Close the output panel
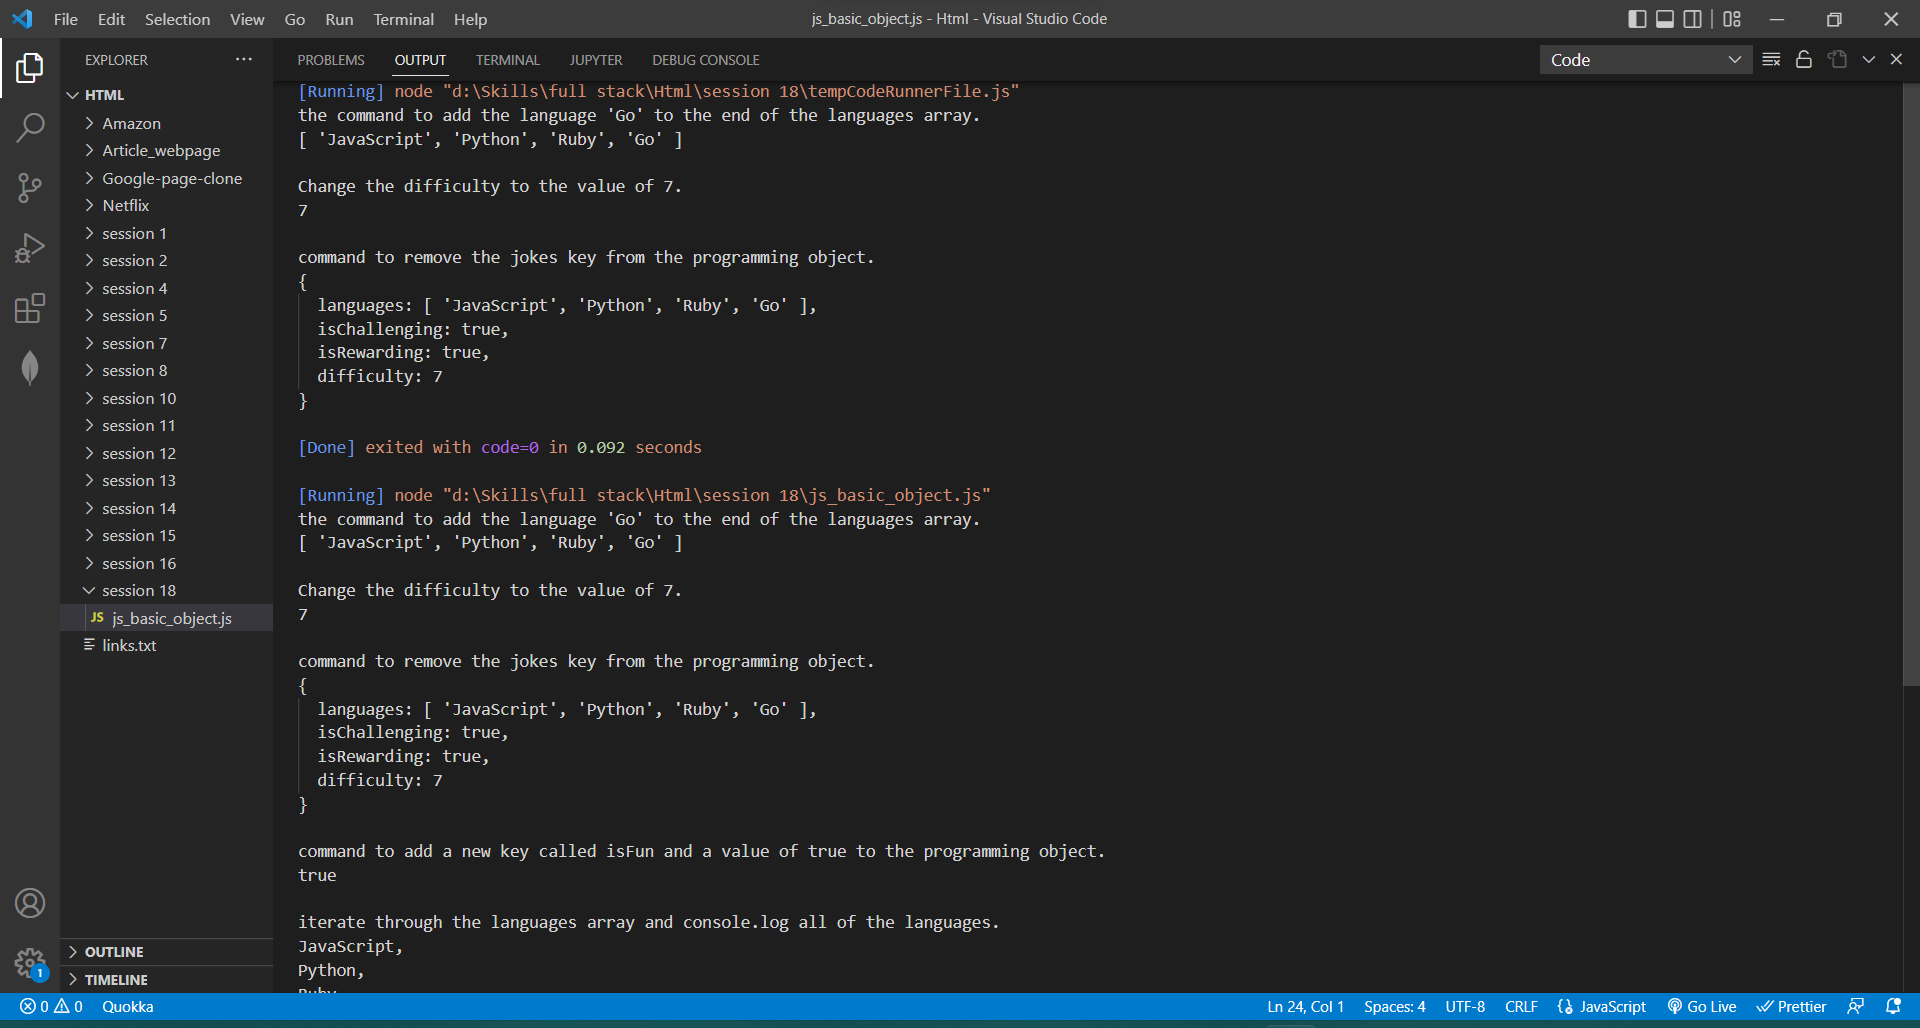This screenshot has height=1028, width=1920. [x=1896, y=60]
